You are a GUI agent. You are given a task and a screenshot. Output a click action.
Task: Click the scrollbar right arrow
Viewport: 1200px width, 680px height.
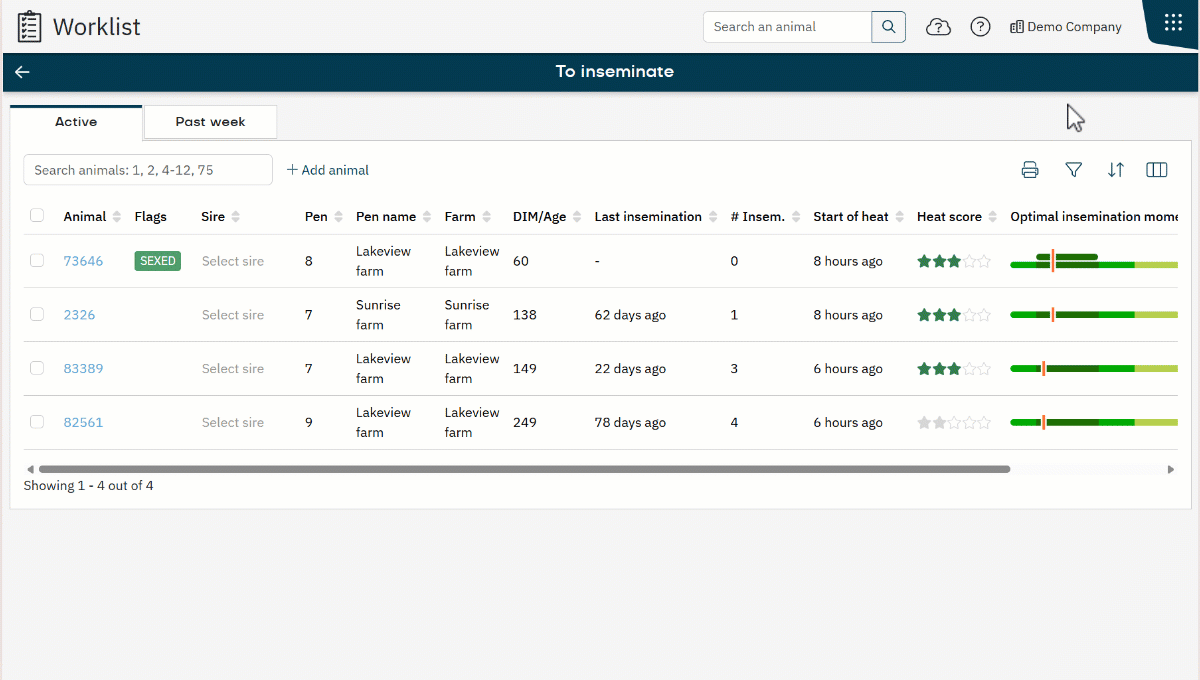coord(1171,468)
